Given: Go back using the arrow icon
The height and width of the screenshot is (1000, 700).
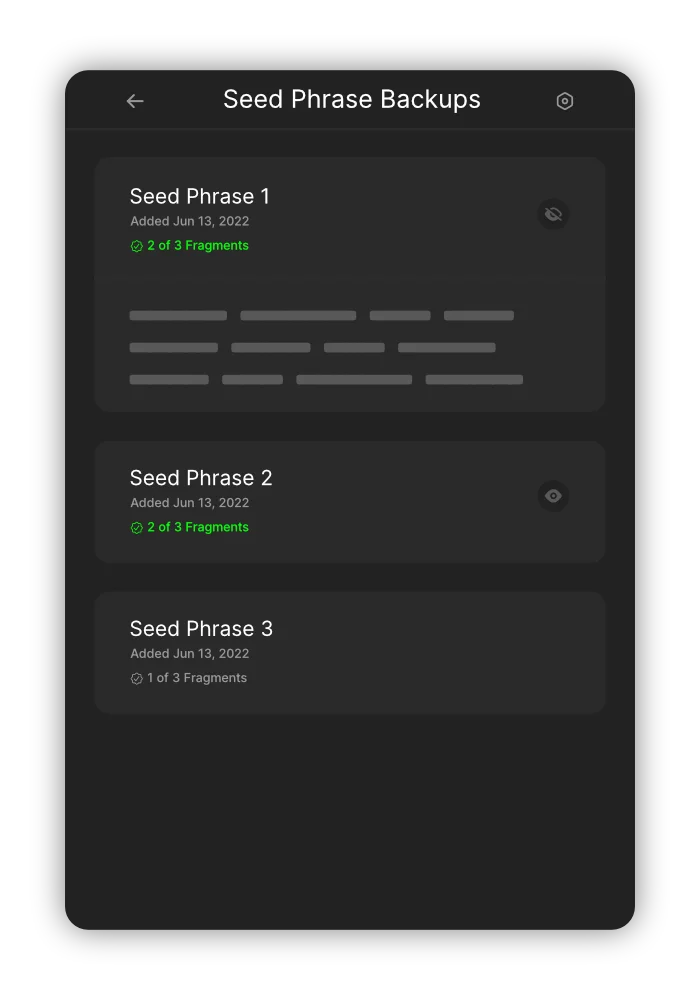Looking at the screenshot, I should click(x=135, y=100).
